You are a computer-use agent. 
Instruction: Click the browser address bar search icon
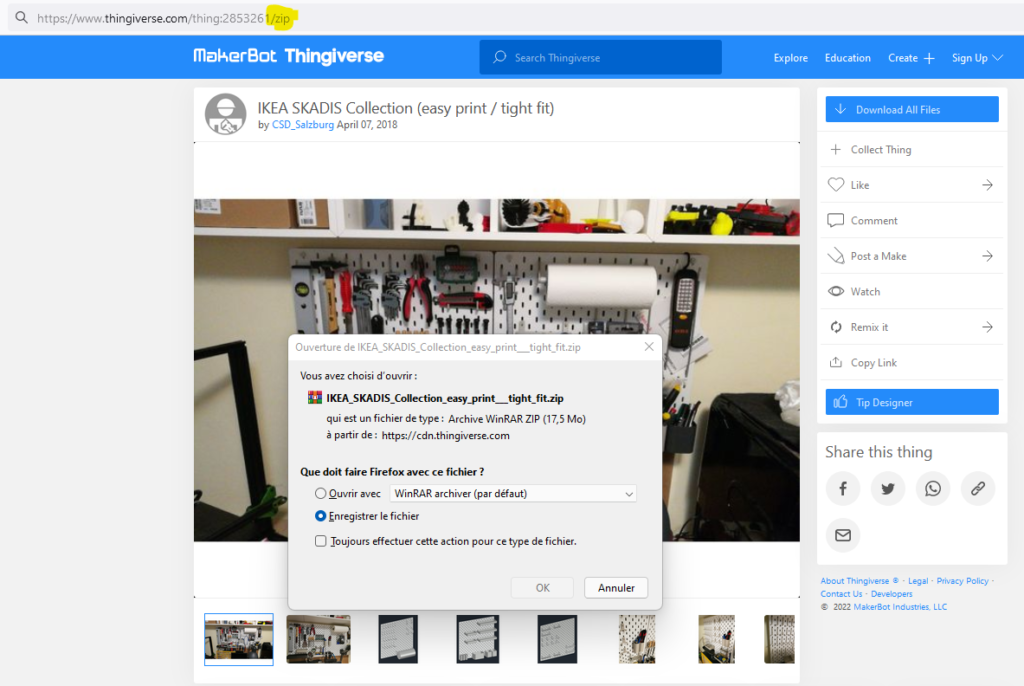click(x=22, y=18)
